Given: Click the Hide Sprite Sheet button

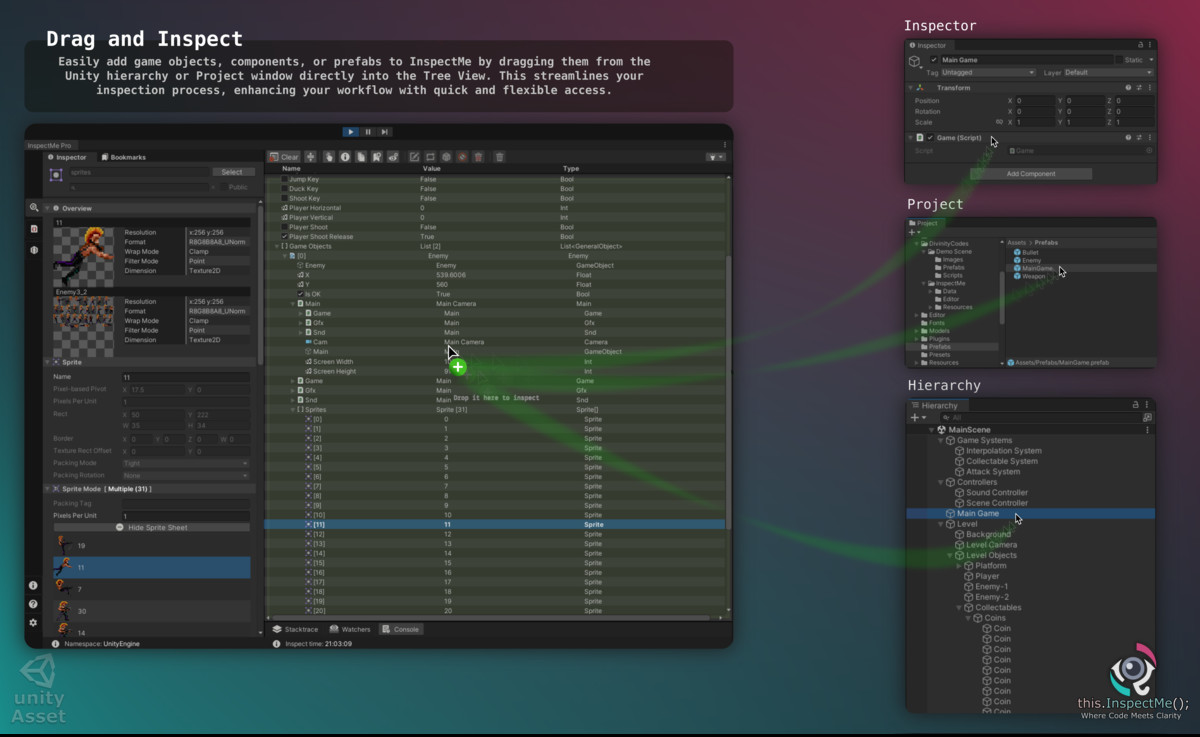Looking at the screenshot, I should 152,527.
